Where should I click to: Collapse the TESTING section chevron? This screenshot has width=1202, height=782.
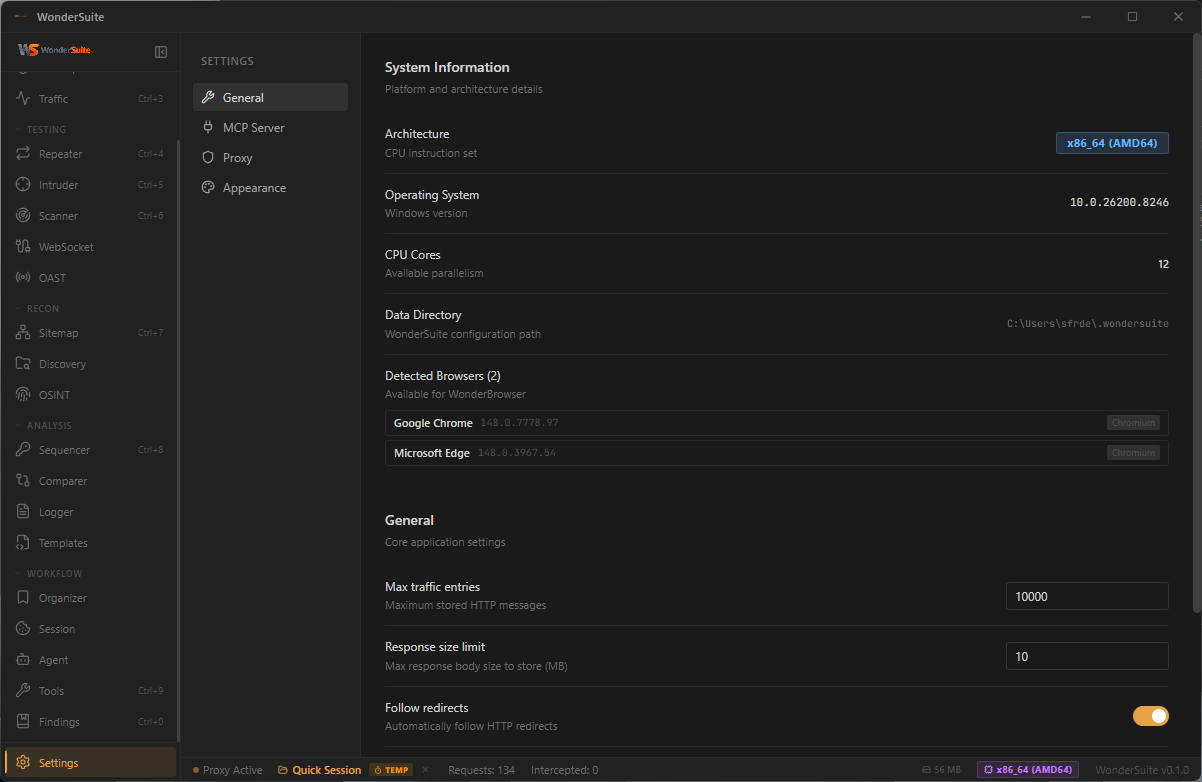click(18, 130)
